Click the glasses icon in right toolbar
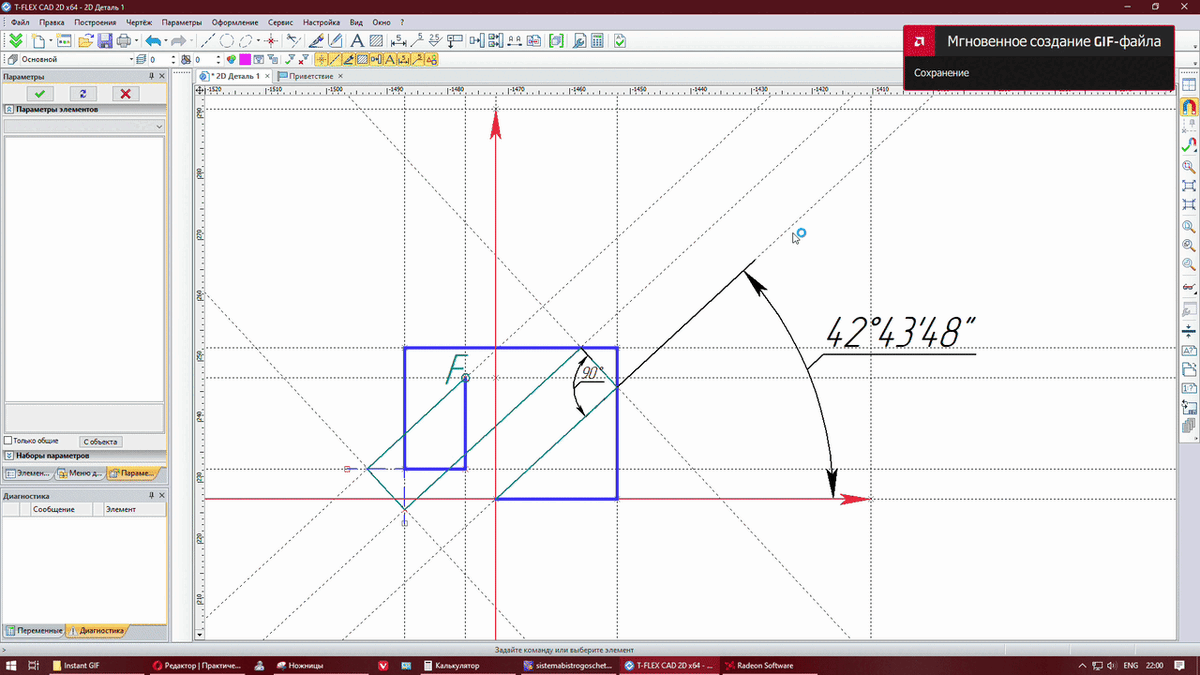The height and width of the screenshot is (675, 1200). coord(1189,288)
